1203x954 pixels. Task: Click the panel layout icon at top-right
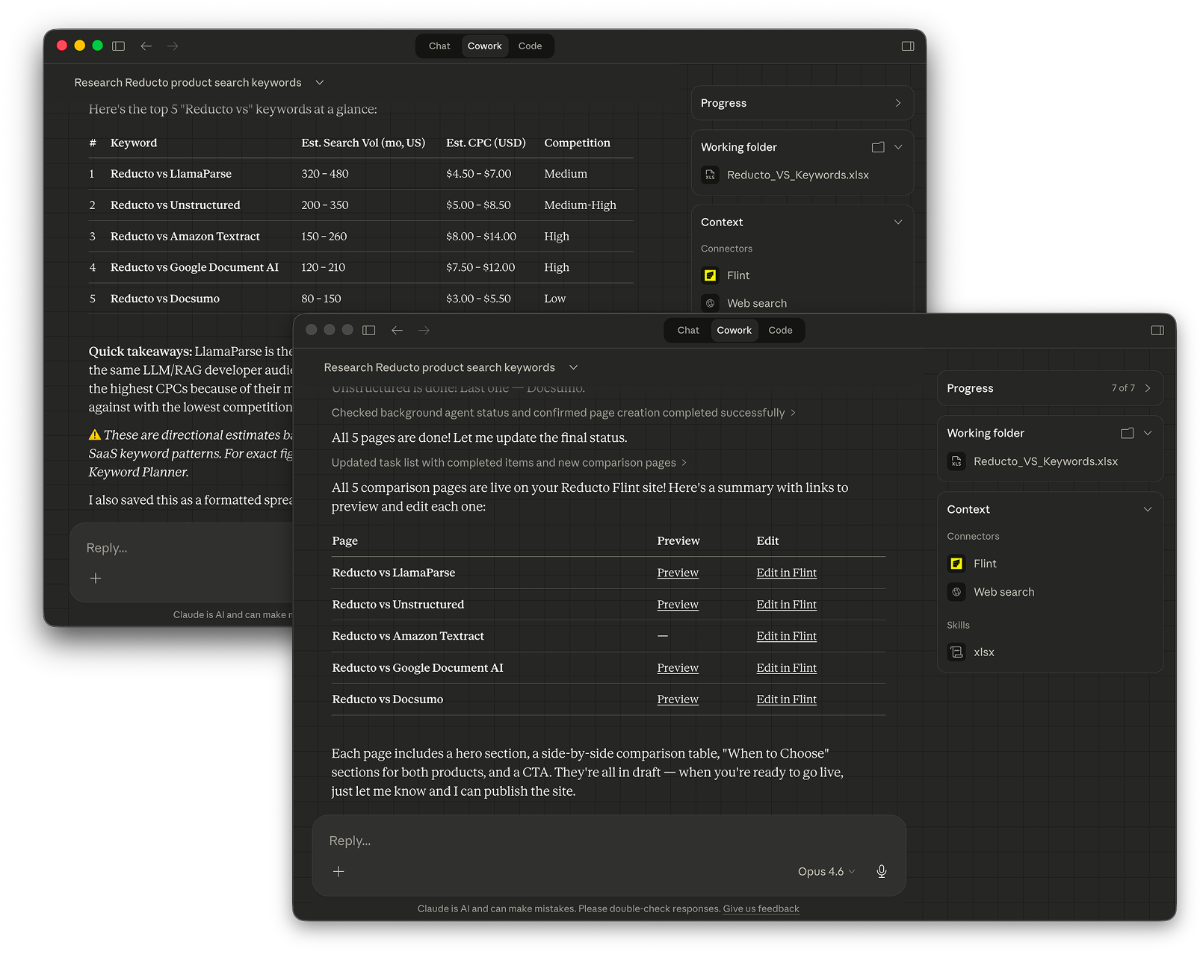[1157, 330]
